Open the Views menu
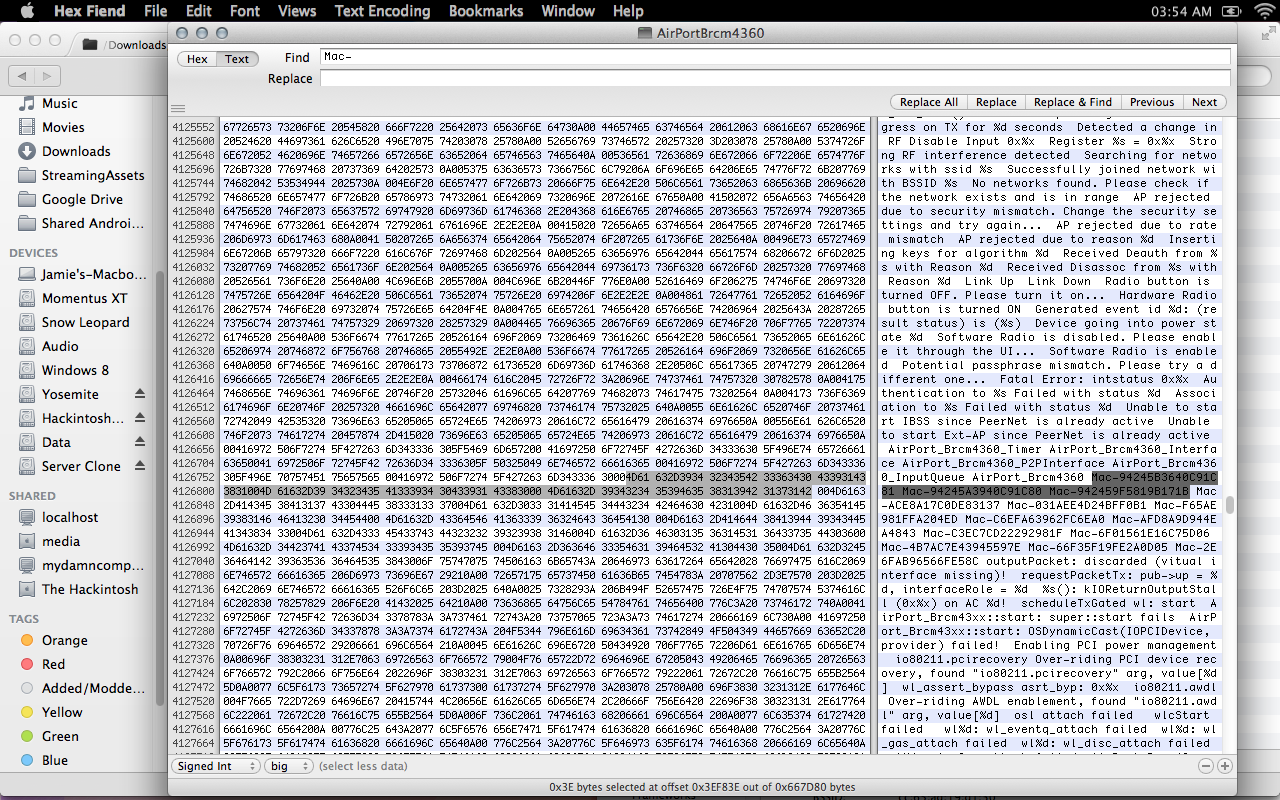 [297, 11]
